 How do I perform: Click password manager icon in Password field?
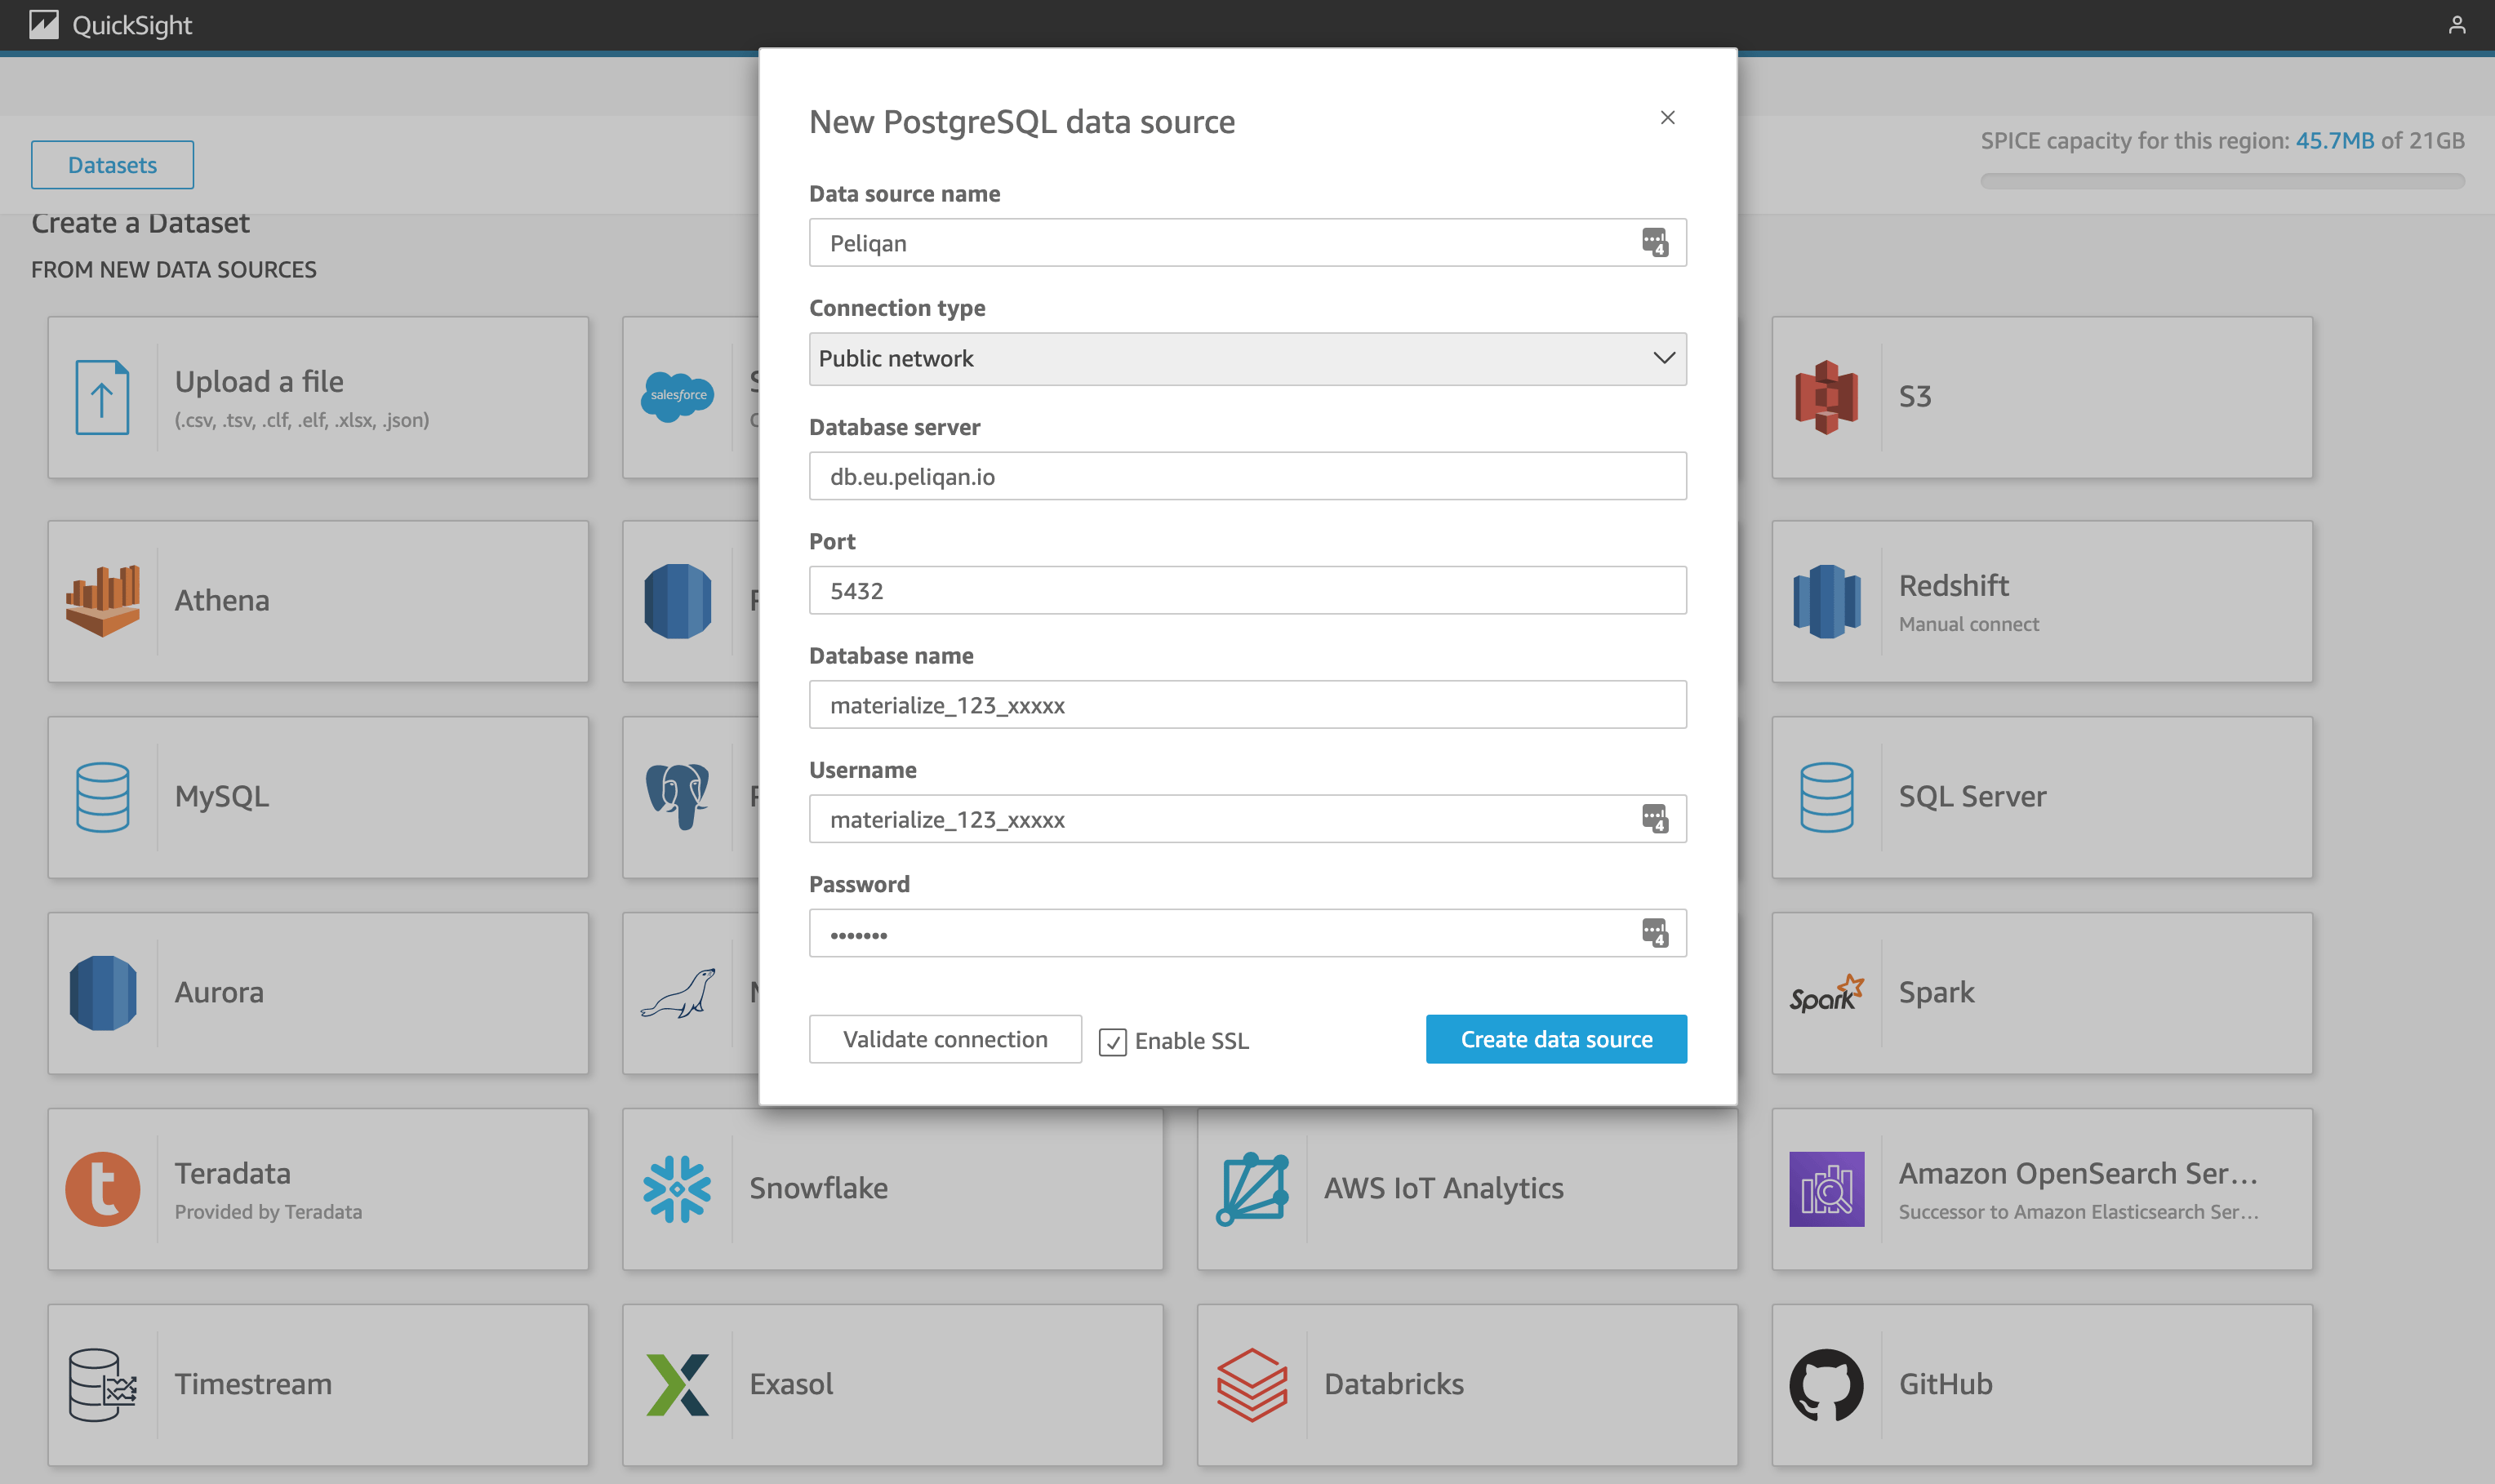(x=1655, y=933)
